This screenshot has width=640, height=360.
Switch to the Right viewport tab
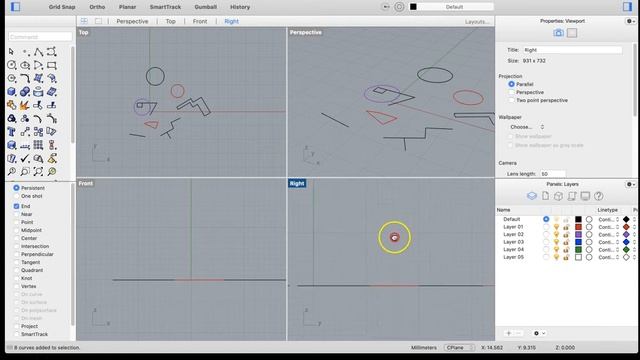[231, 21]
